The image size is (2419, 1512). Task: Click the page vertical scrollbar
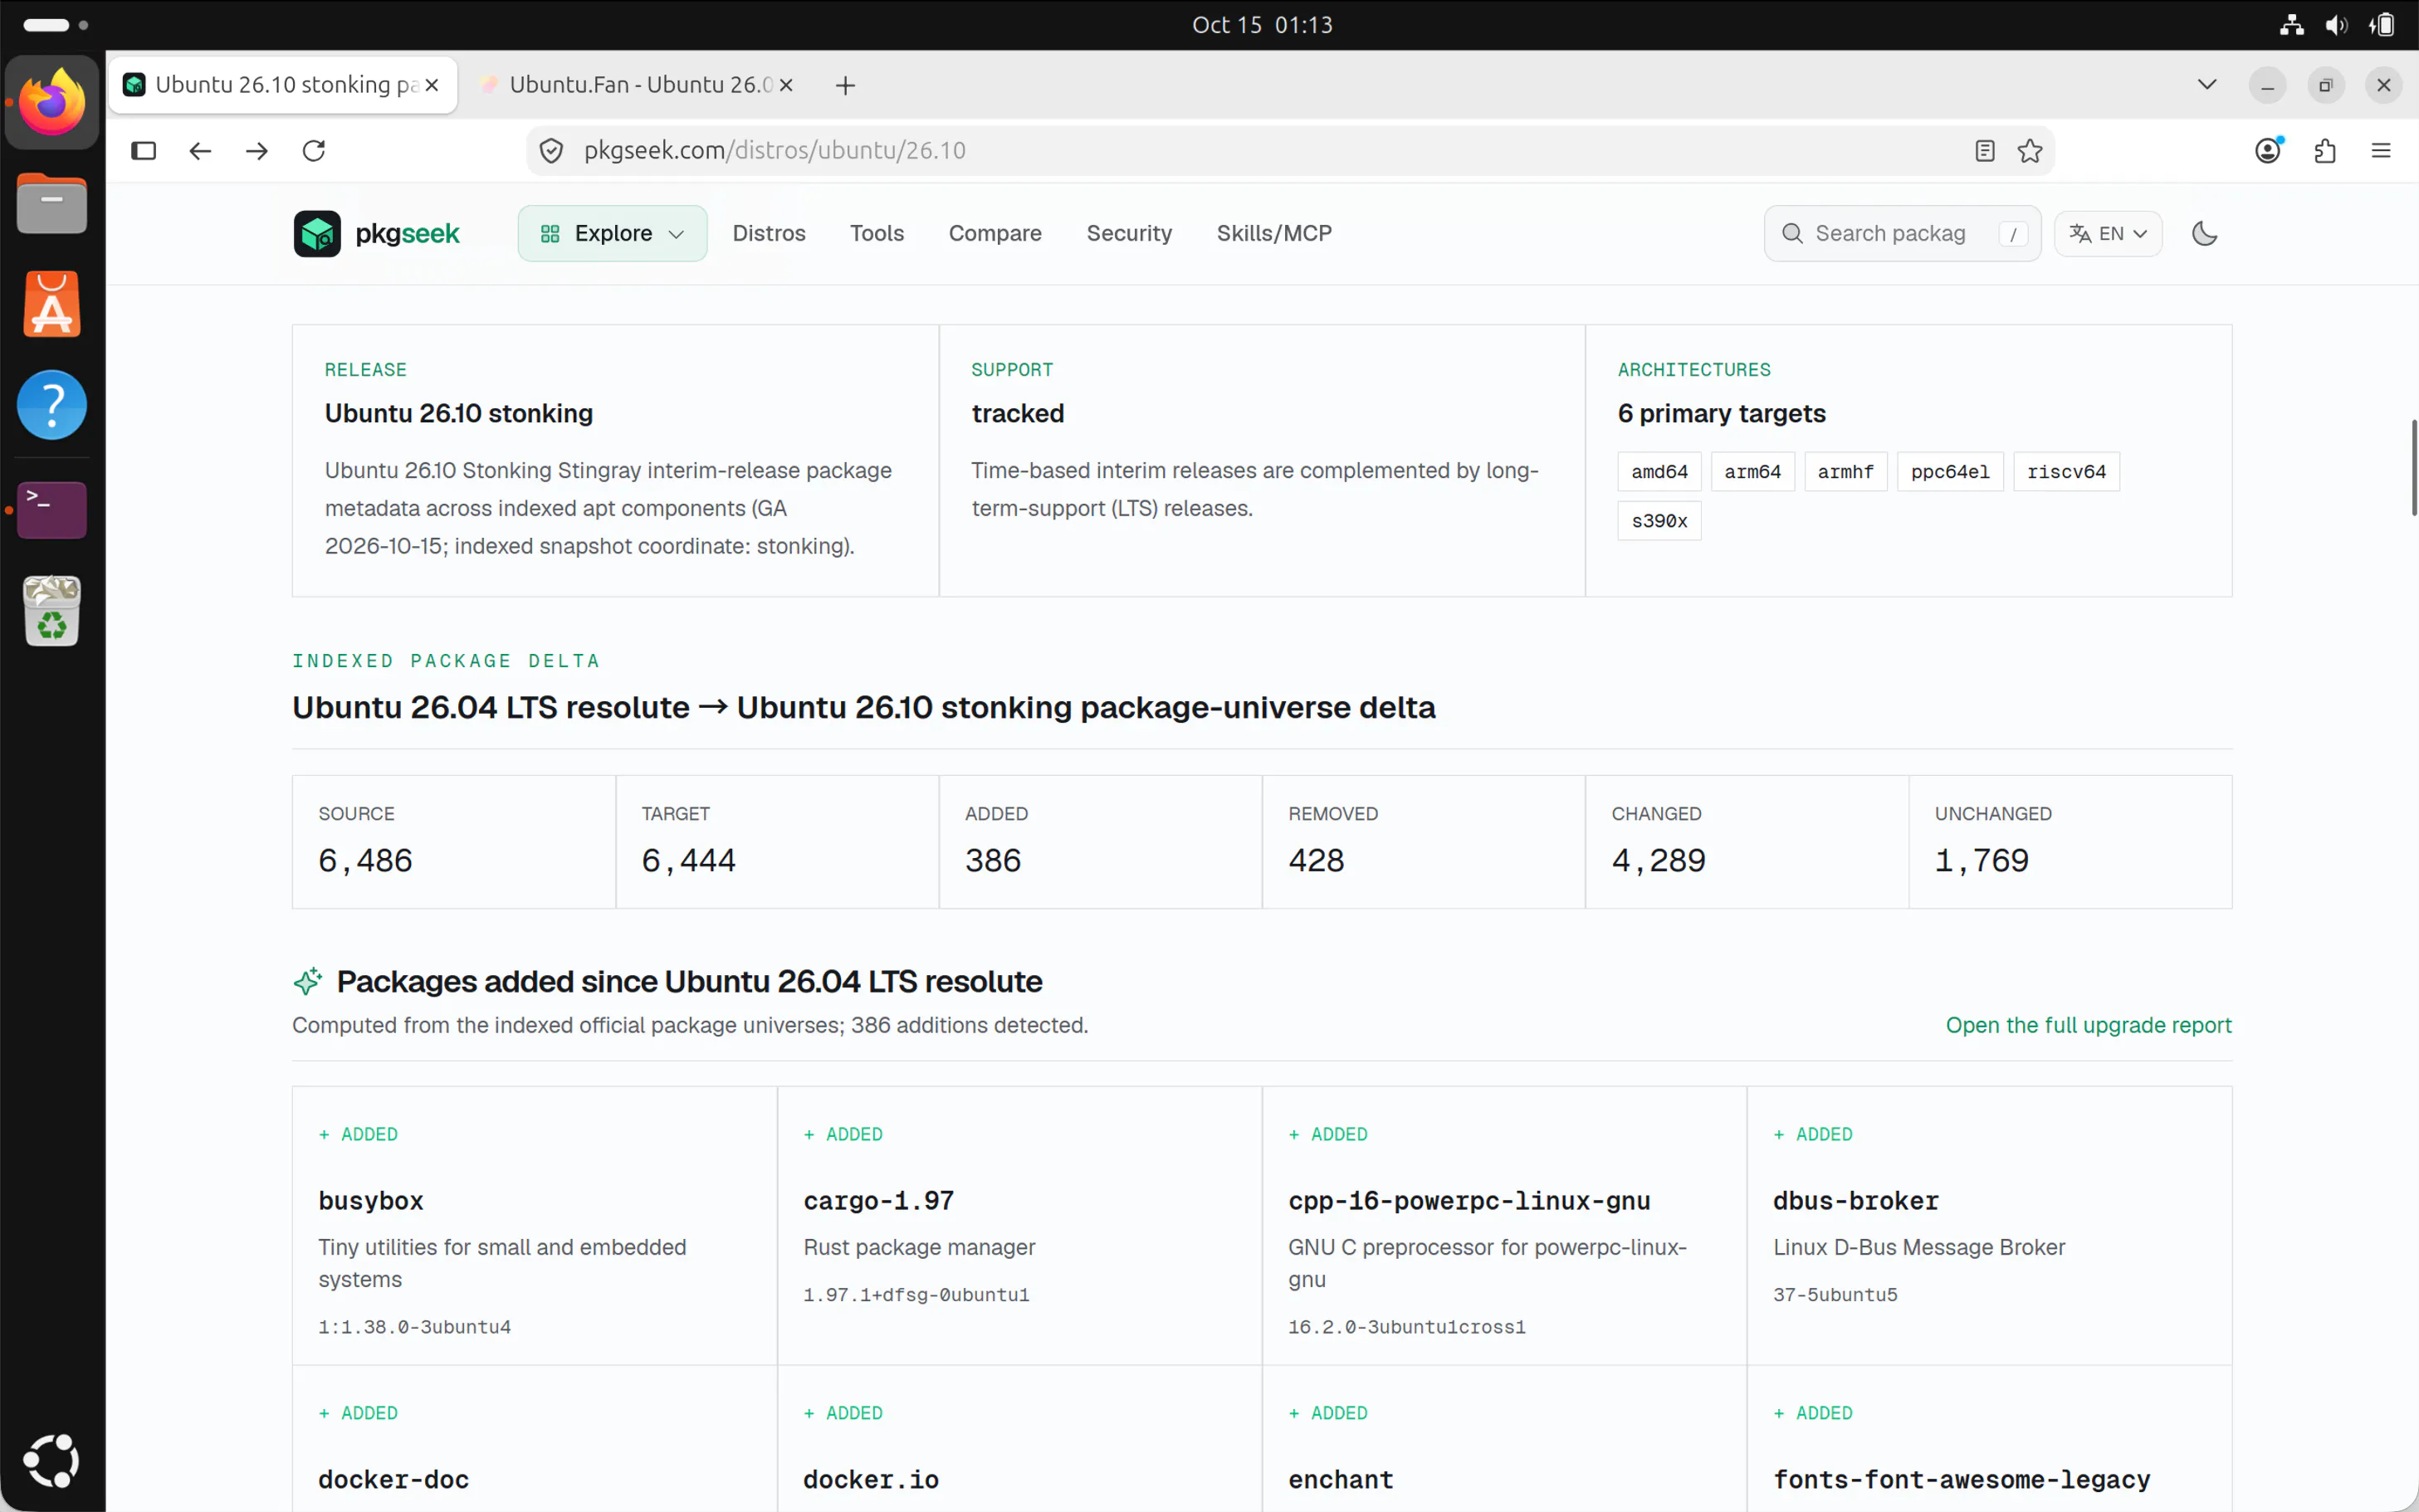pos(2413,468)
